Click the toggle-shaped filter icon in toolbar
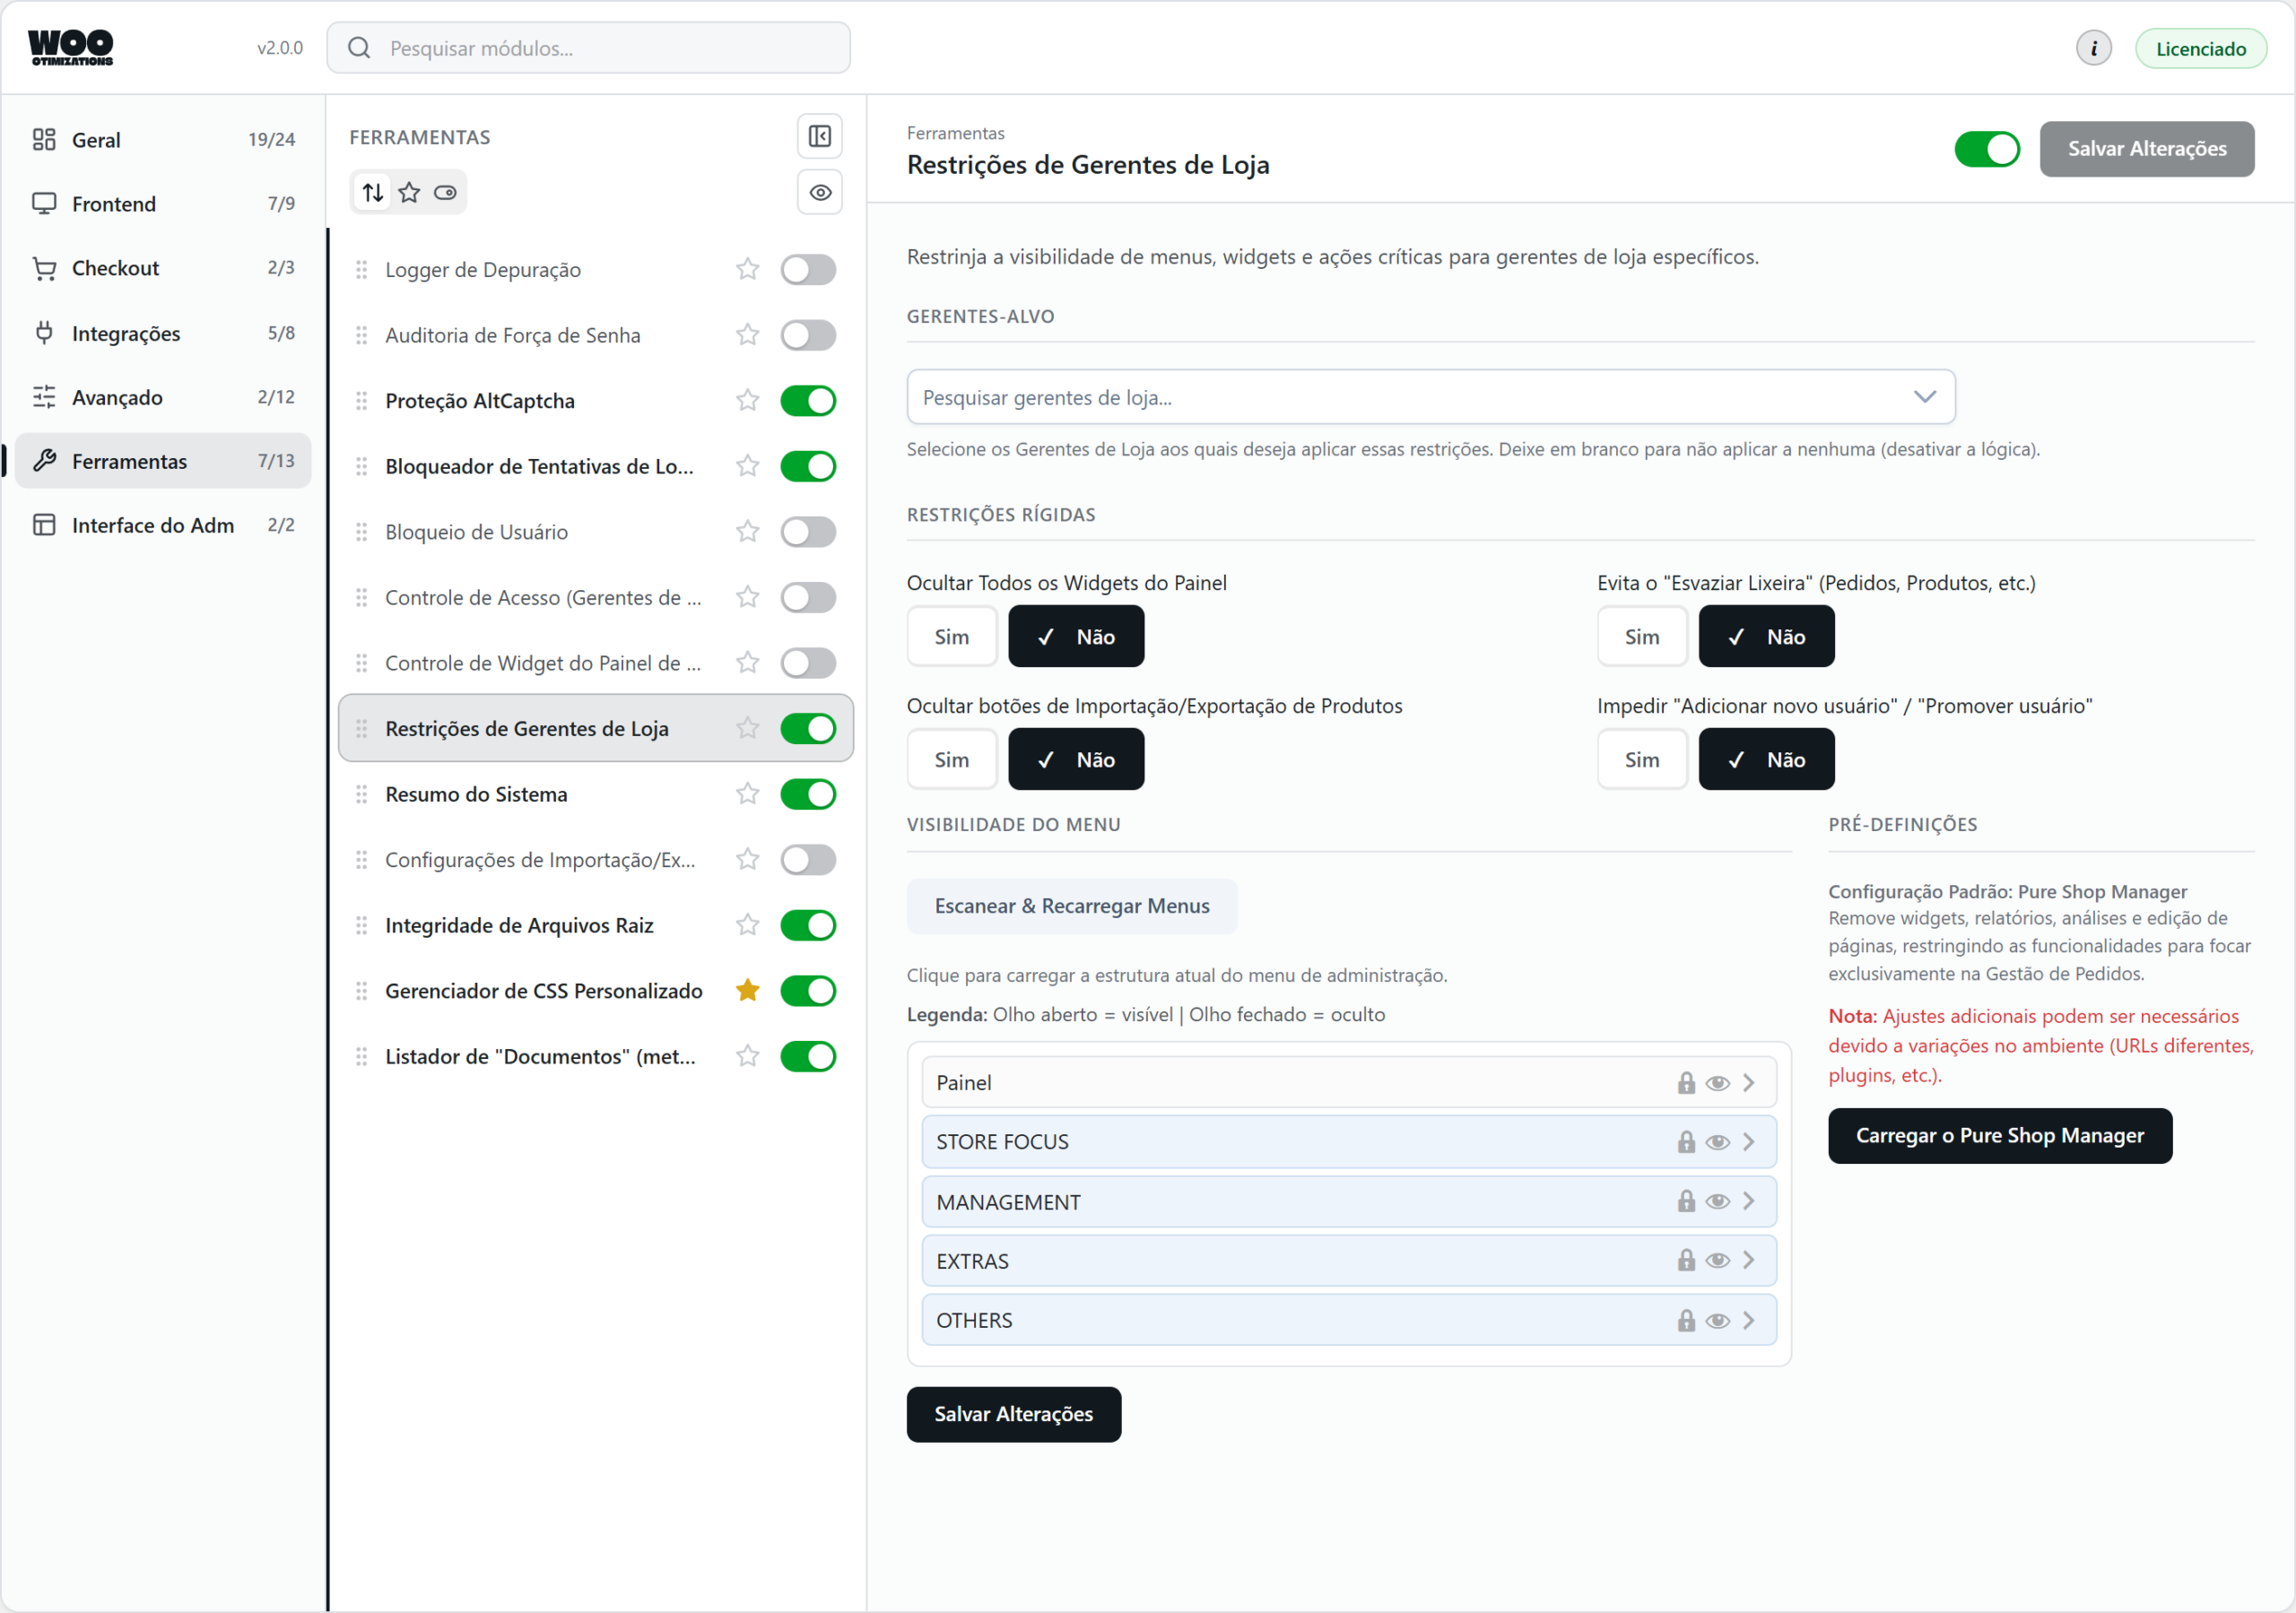 pos(445,192)
